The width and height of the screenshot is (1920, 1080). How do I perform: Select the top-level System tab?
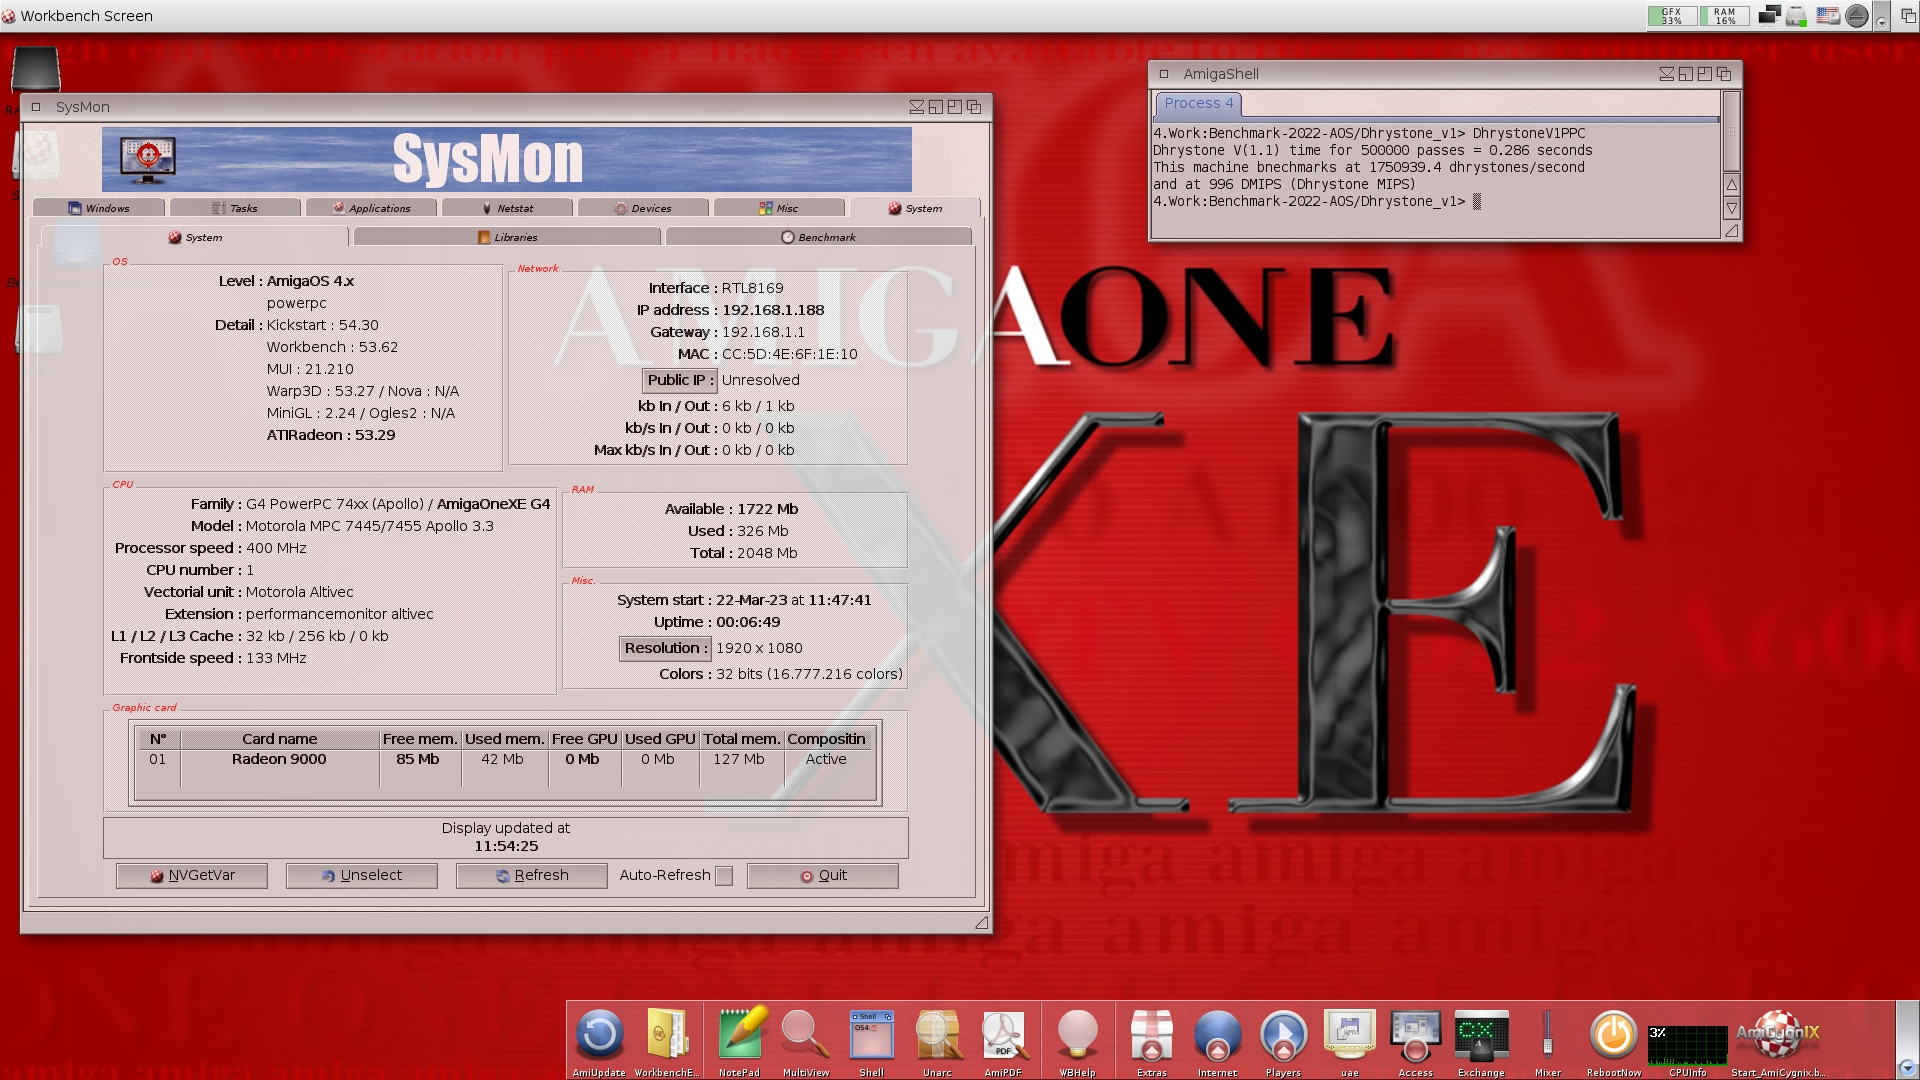click(915, 208)
